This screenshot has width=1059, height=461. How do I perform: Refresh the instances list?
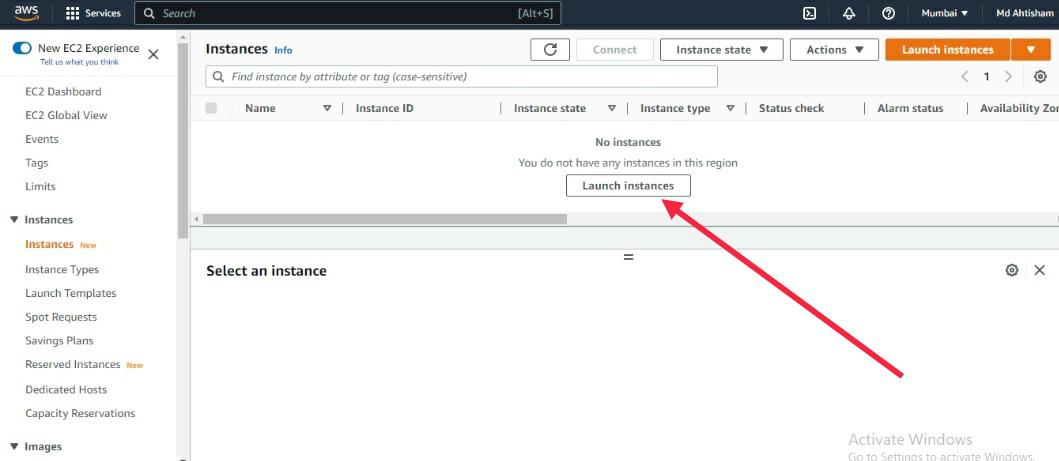[x=550, y=50]
